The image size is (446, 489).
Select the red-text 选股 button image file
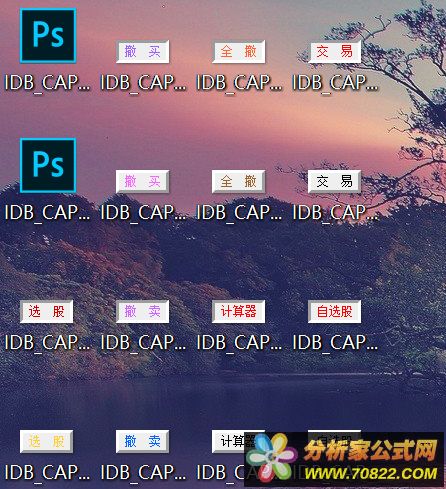coord(47,312)
